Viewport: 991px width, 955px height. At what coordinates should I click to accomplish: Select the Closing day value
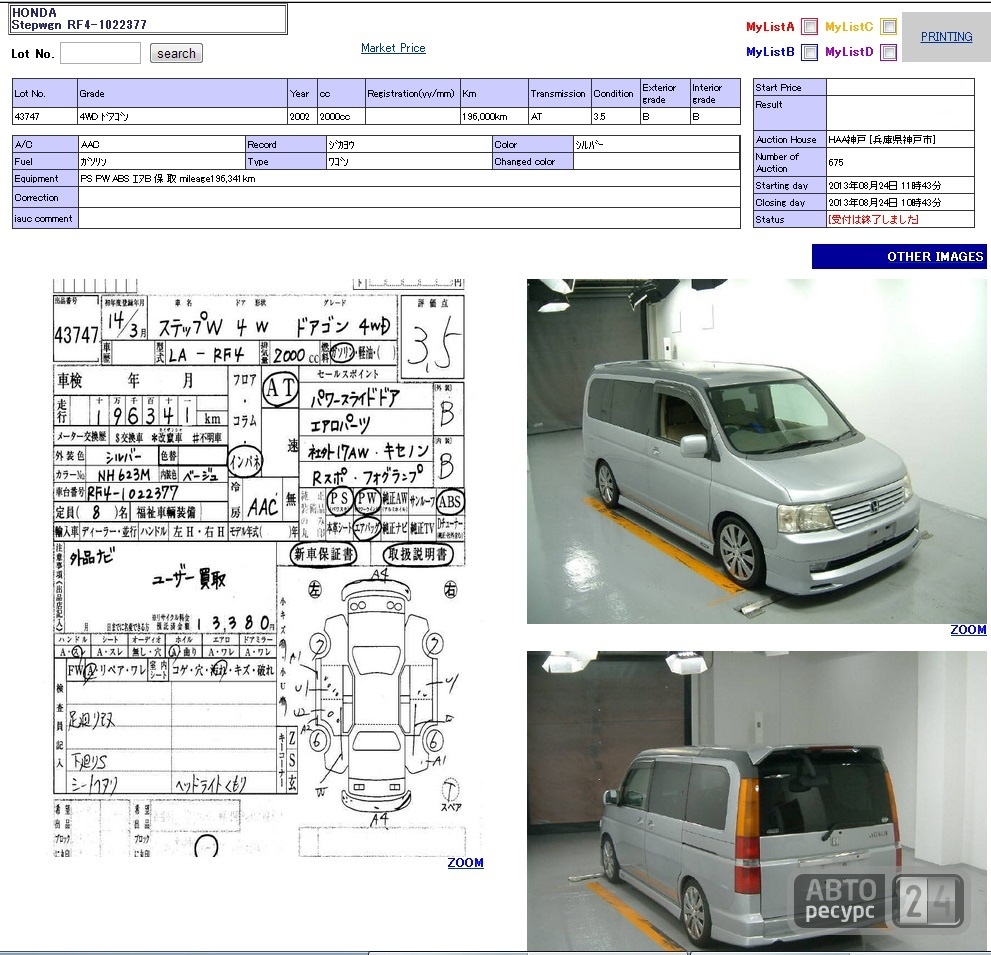(884, 203)
